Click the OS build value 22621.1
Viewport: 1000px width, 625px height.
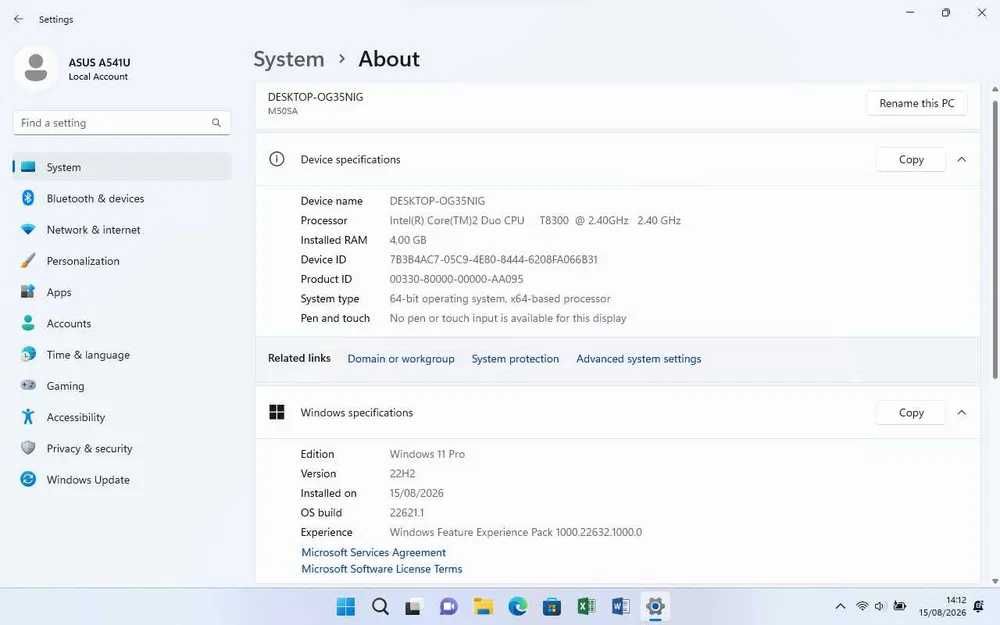(406, 513)
